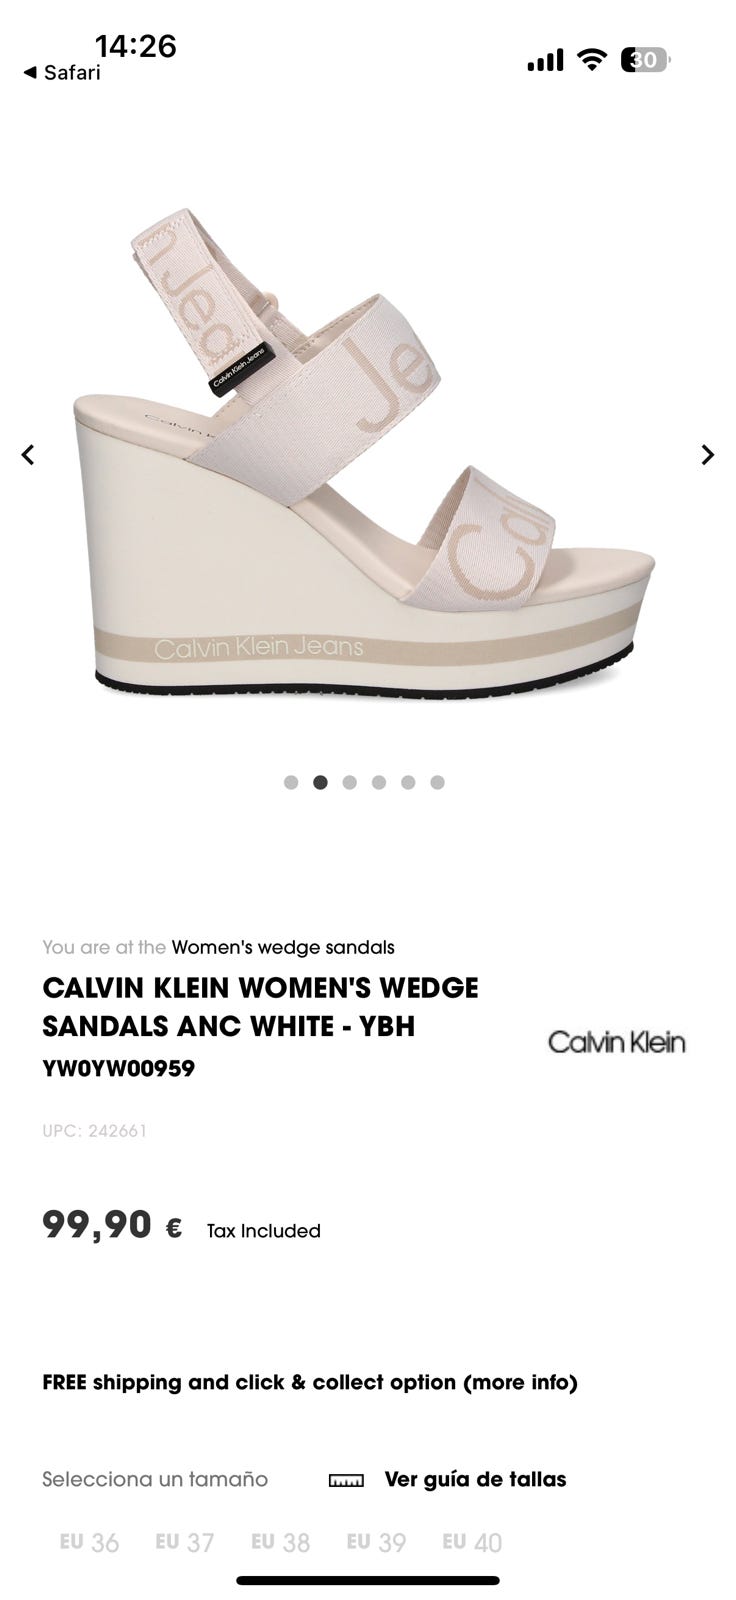
Task: Select size EU 37
Action: tap(185, 1542)
